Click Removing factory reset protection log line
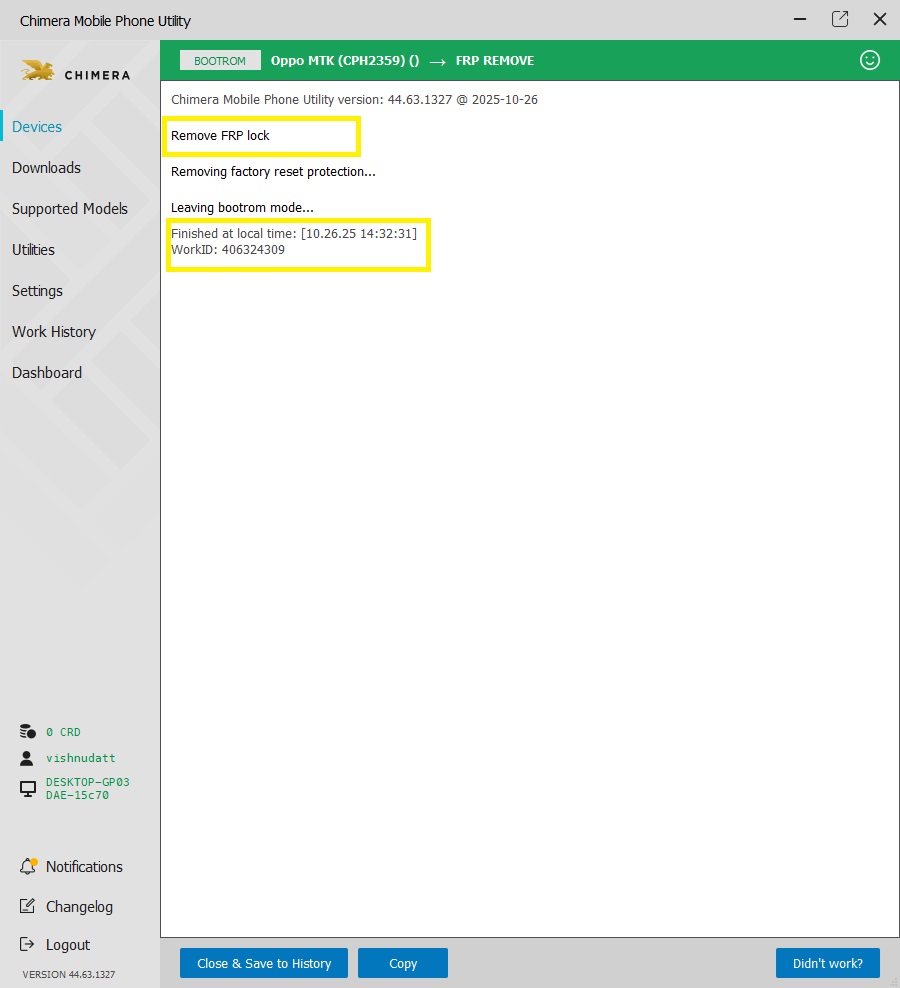900x988 pixels. [273, 171]
